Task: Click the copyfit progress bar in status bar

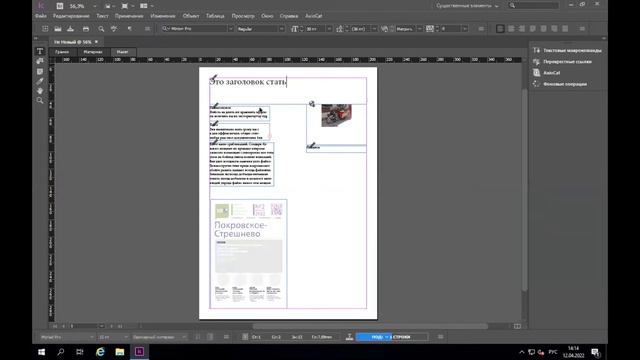Action: coord(392,337)
